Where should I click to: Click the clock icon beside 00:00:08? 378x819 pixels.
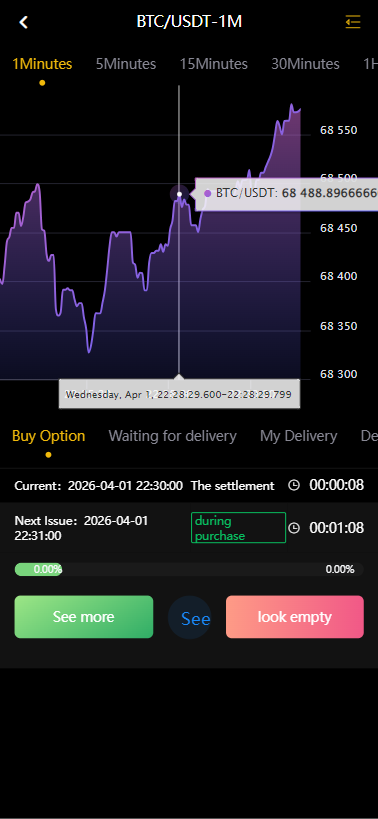[x=294, y=485]
